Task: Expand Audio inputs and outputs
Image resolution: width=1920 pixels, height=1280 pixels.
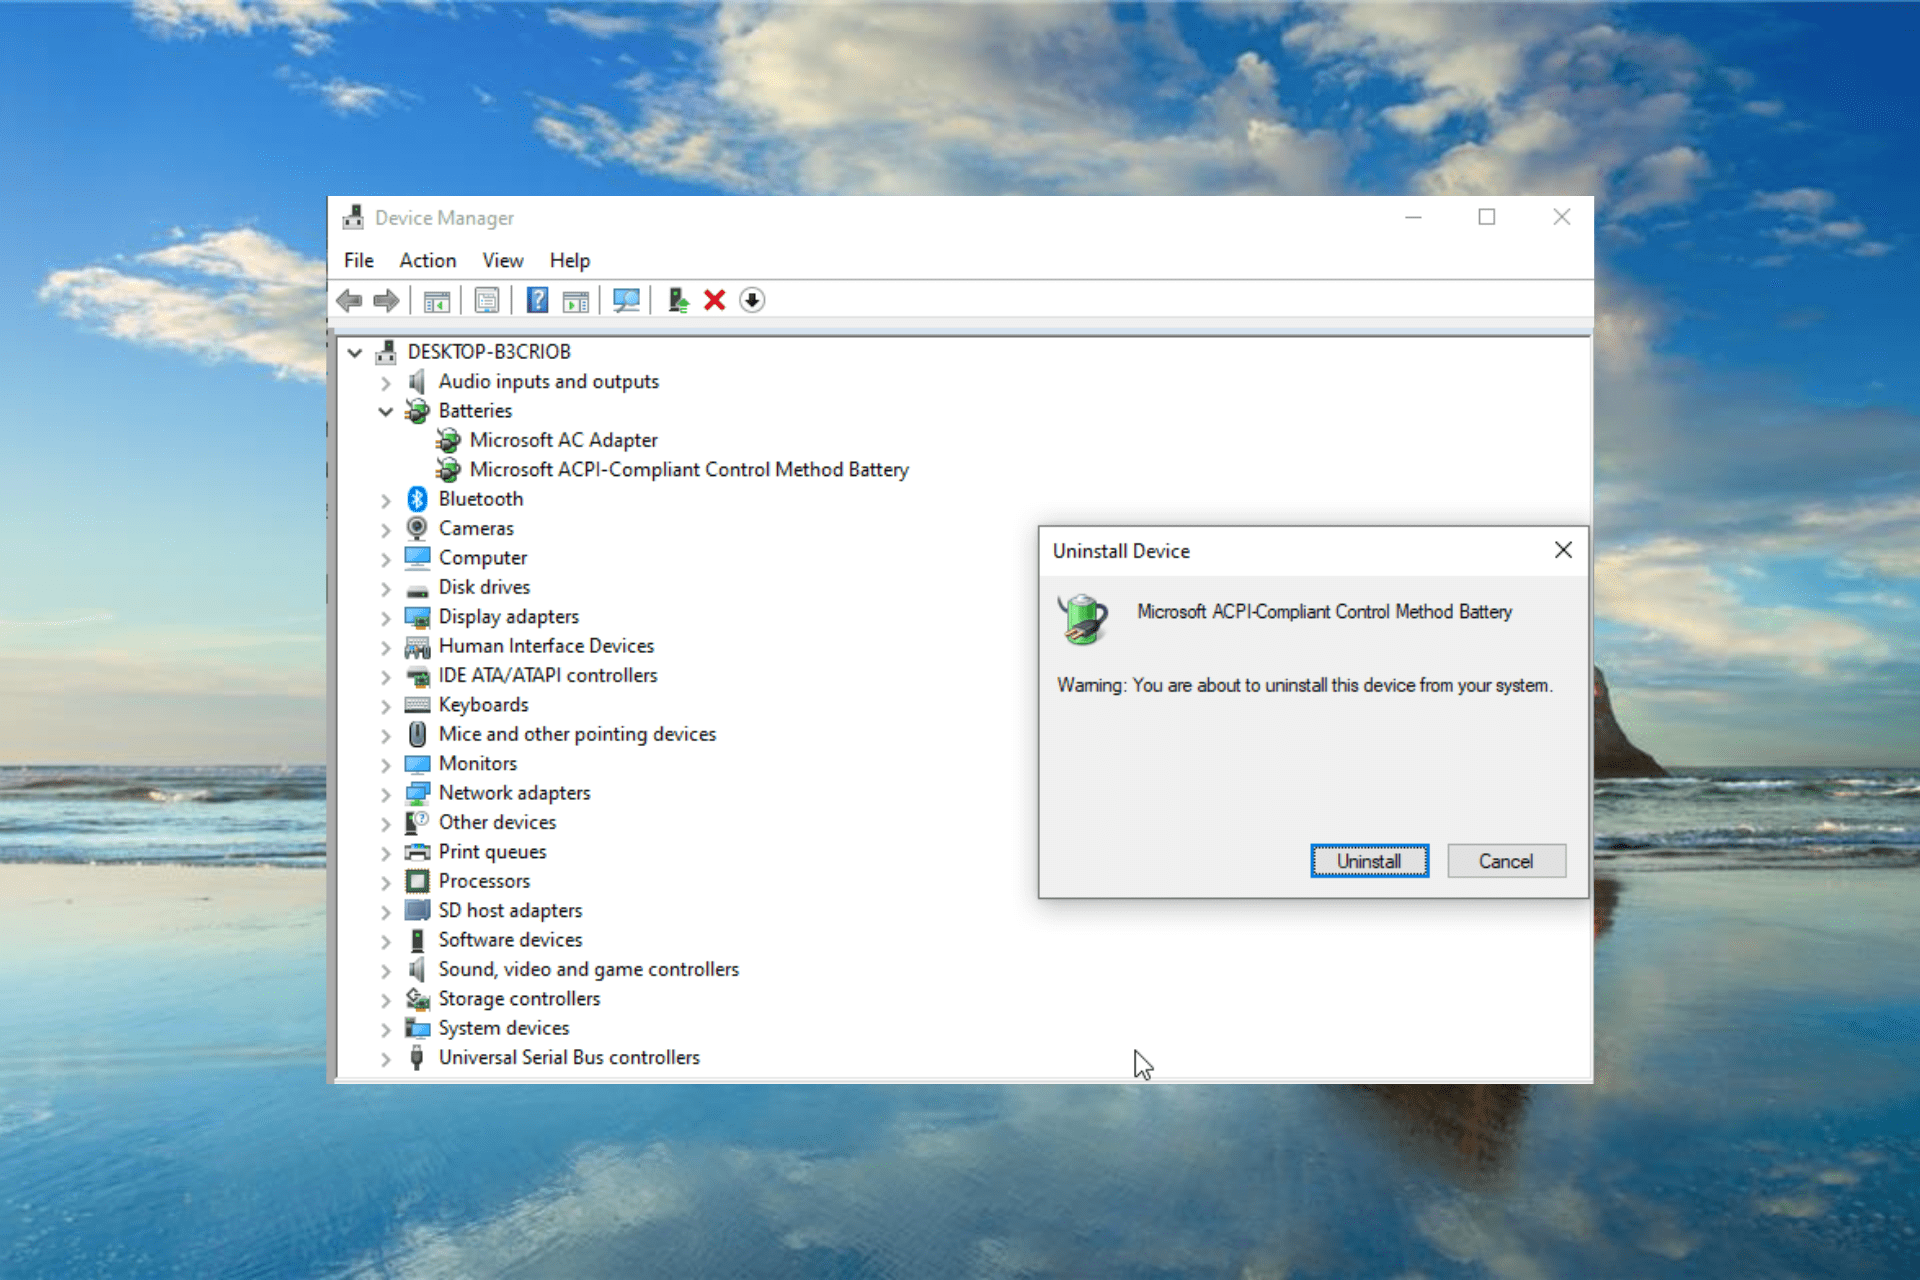Action: coord(385,382)
